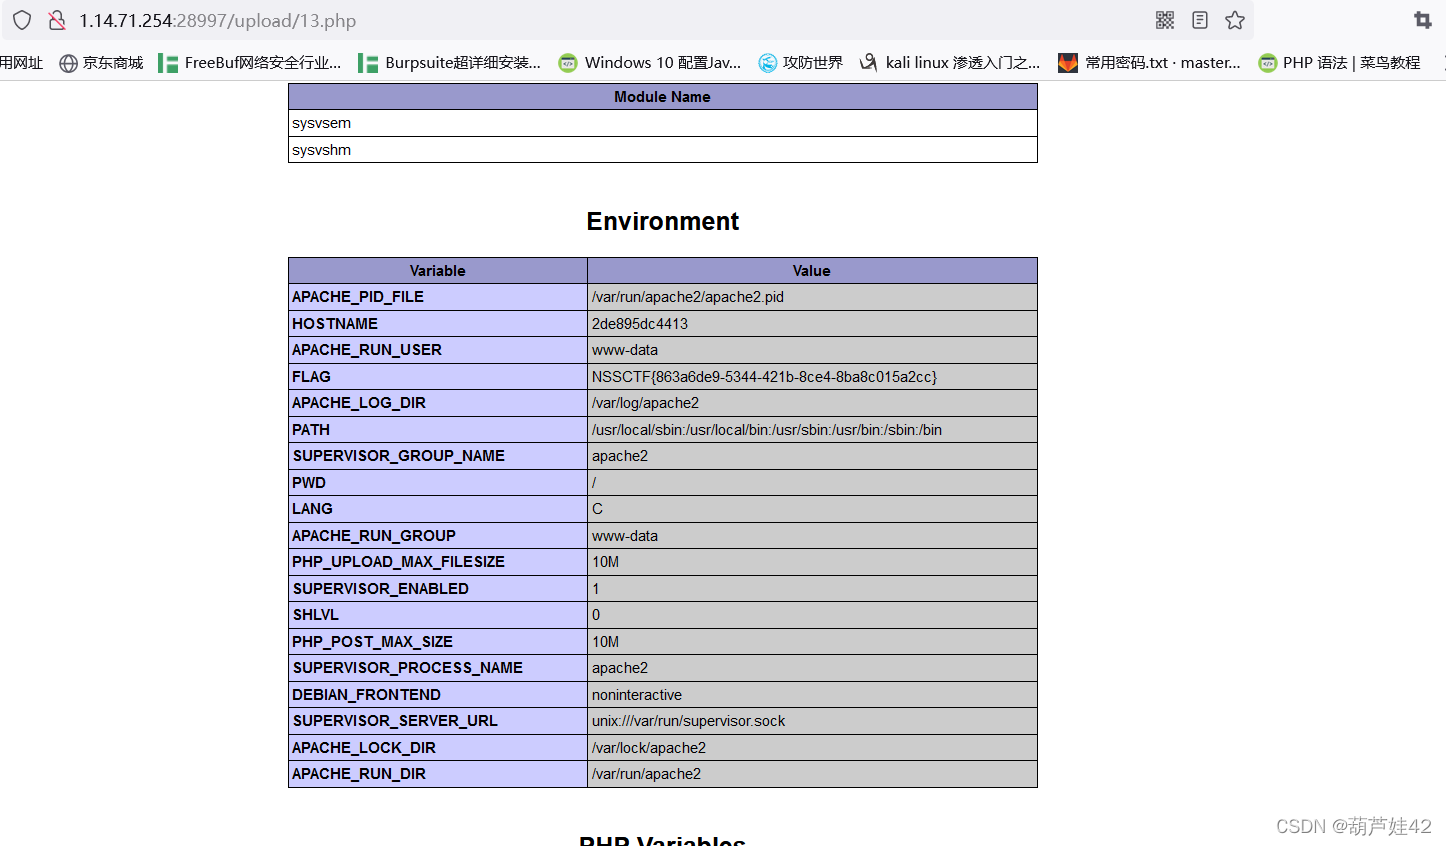Click the Value column header

[812, 271]
